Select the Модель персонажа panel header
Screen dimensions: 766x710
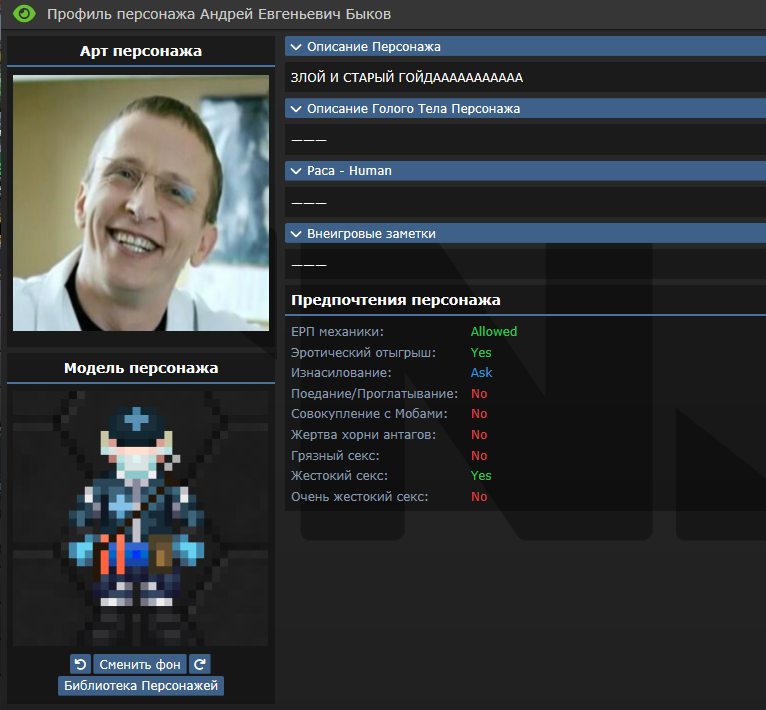140,368
